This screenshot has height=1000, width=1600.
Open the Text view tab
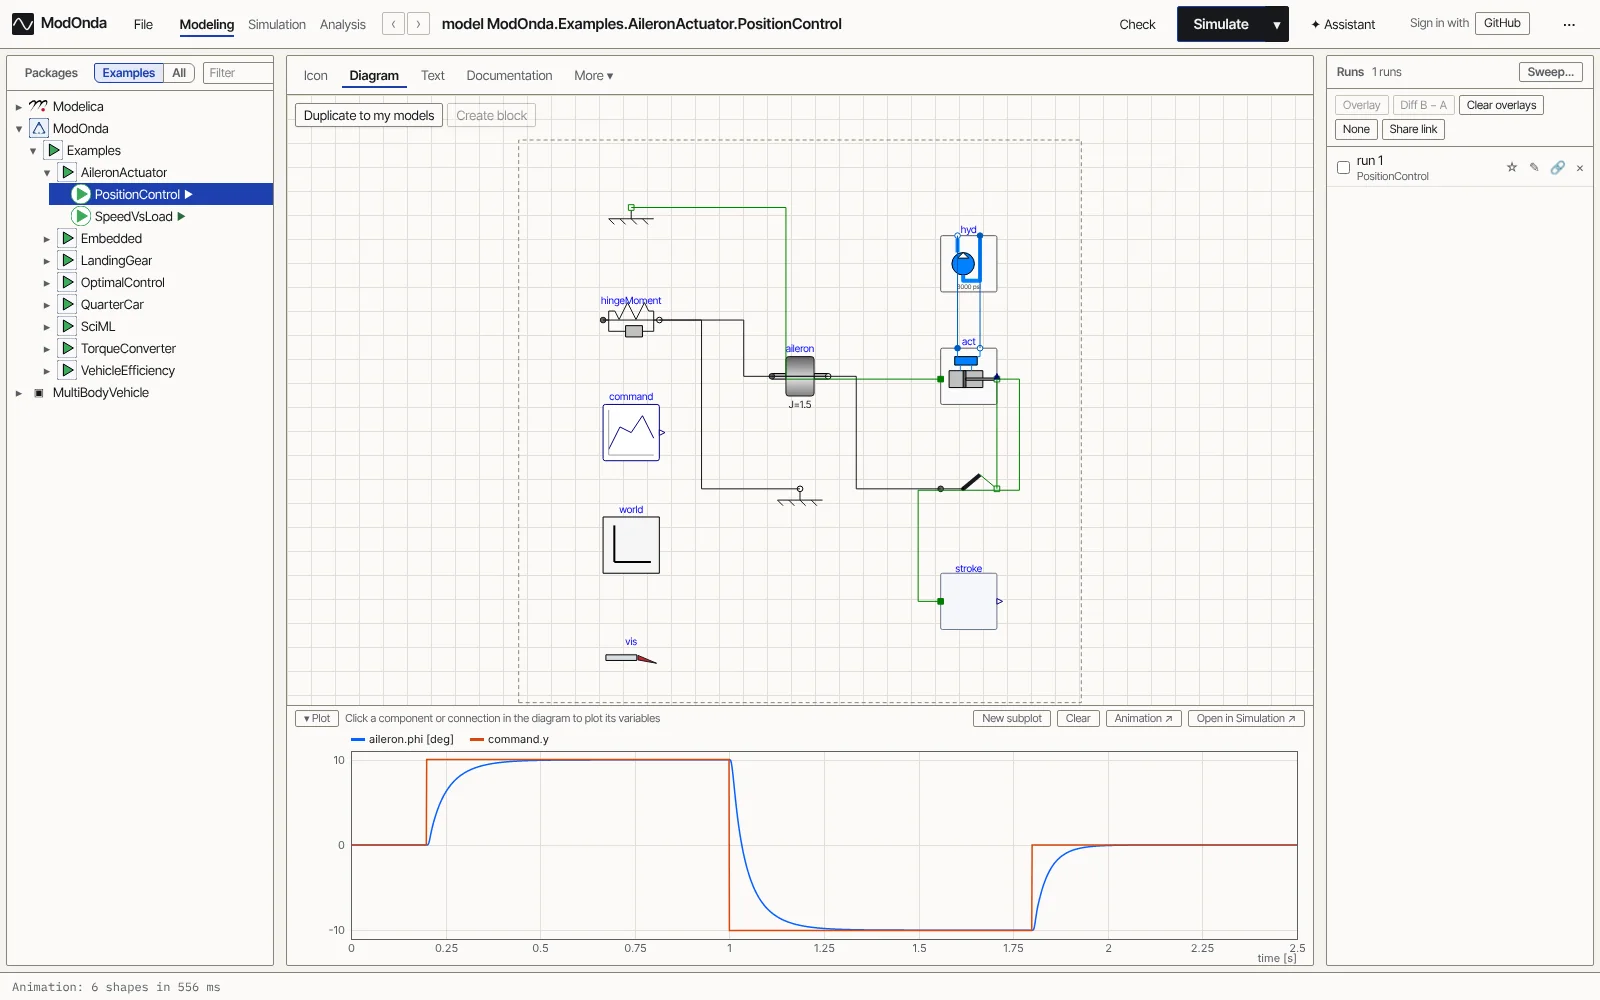(x=433, y=76)
